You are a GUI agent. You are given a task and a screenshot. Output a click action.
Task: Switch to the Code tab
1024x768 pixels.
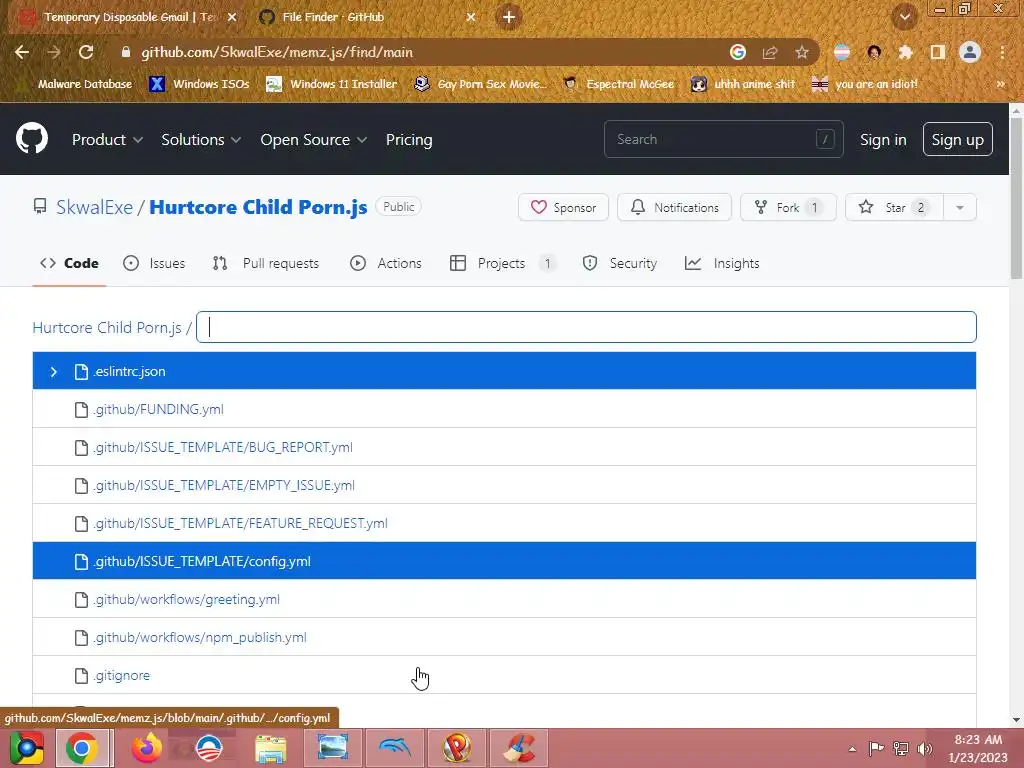69,263
